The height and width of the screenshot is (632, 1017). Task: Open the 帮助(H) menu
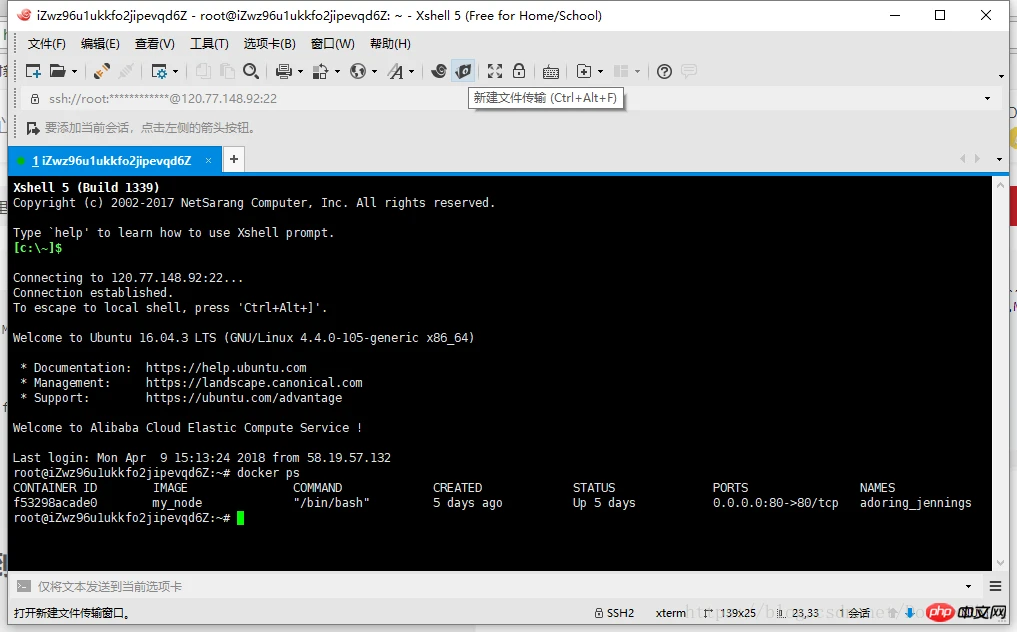pos(390,43)
